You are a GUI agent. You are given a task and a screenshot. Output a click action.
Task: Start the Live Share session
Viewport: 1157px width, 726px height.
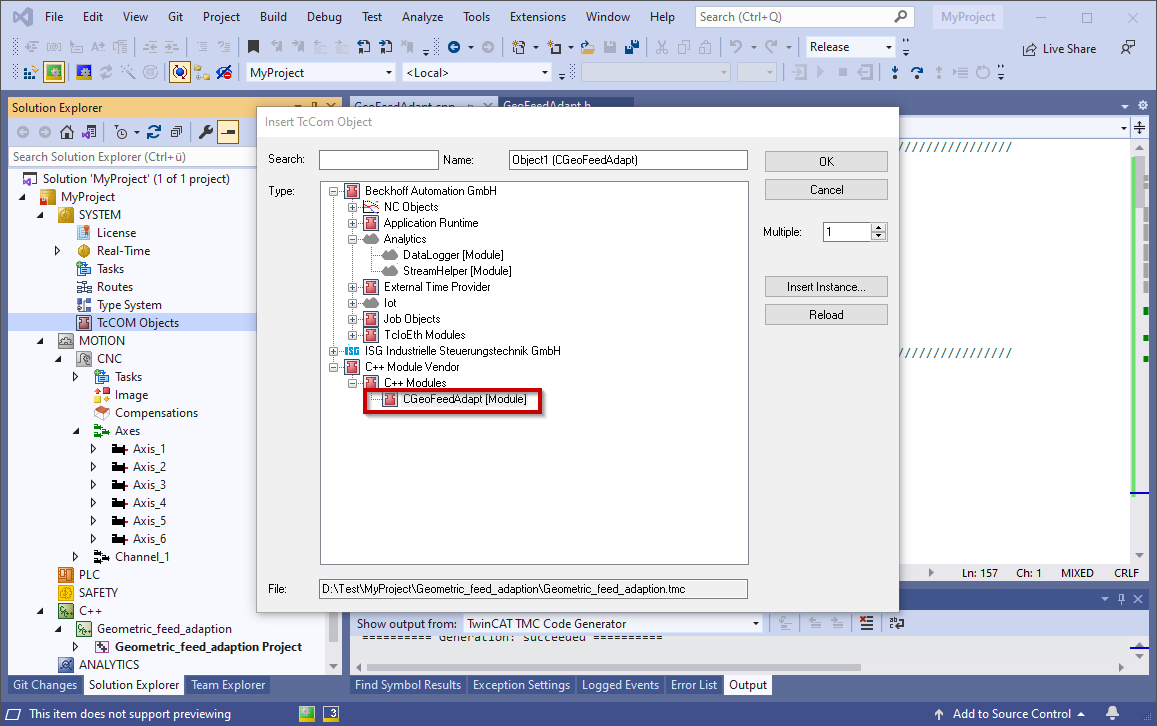point(1059,48)
